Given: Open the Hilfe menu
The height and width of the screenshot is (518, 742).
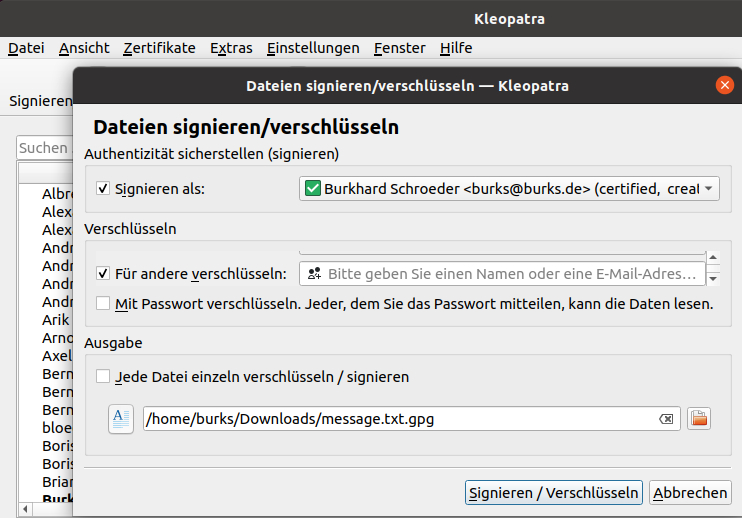Looking at the screenshot, I should point(456,48).
